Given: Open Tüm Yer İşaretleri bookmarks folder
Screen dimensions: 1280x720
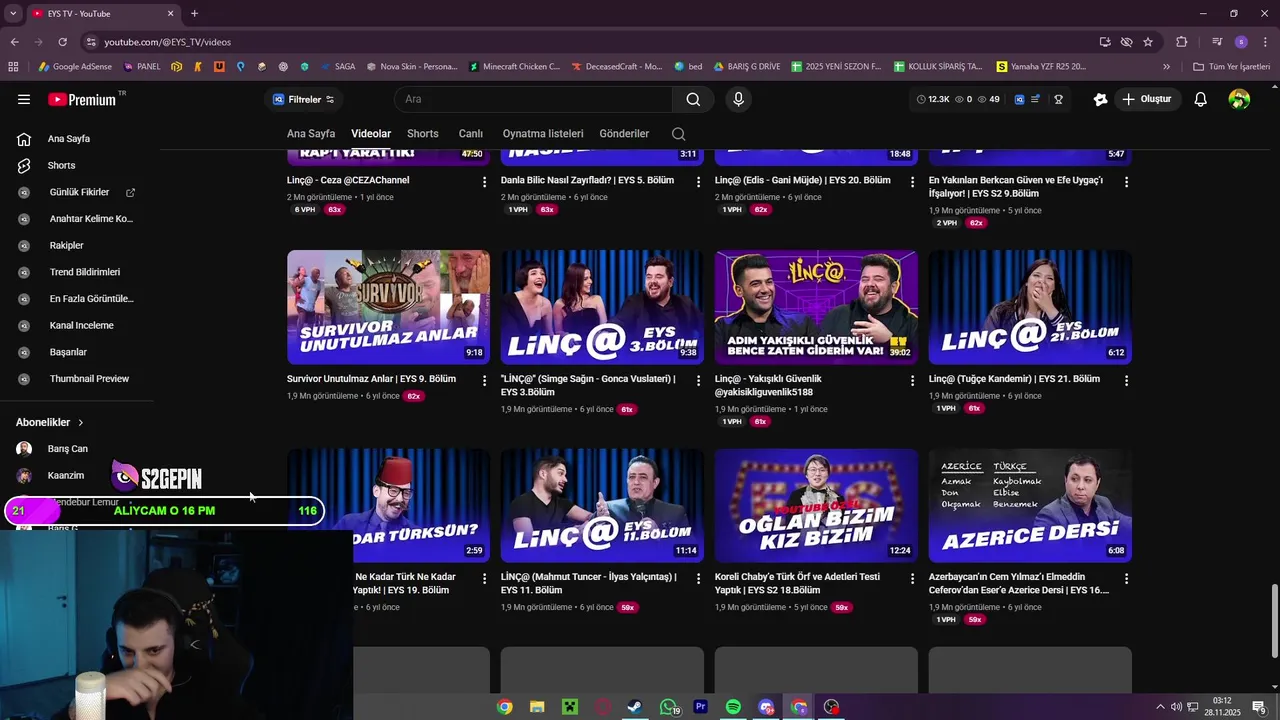Looking at the screenshot, I should tap(1231, 67).
